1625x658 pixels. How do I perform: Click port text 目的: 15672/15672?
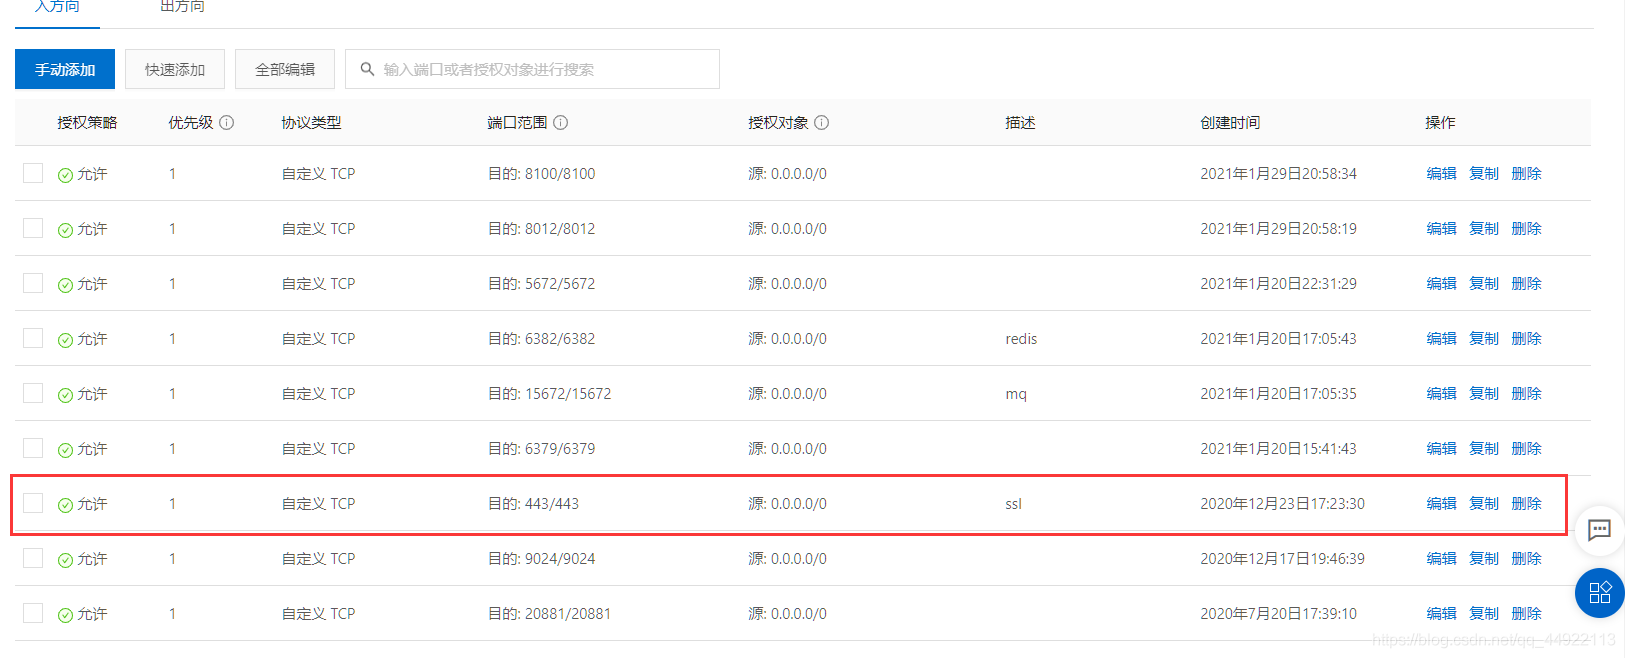pos(549,393)
